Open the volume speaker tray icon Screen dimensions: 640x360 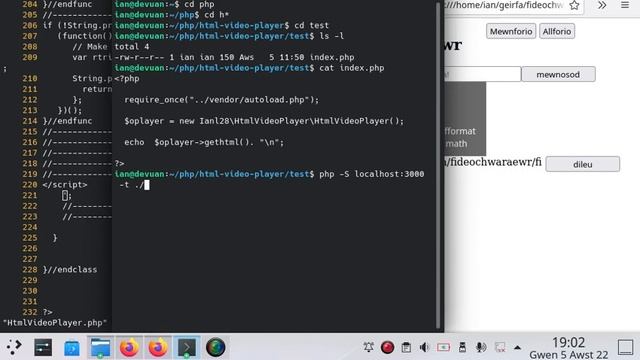[424, 347]
